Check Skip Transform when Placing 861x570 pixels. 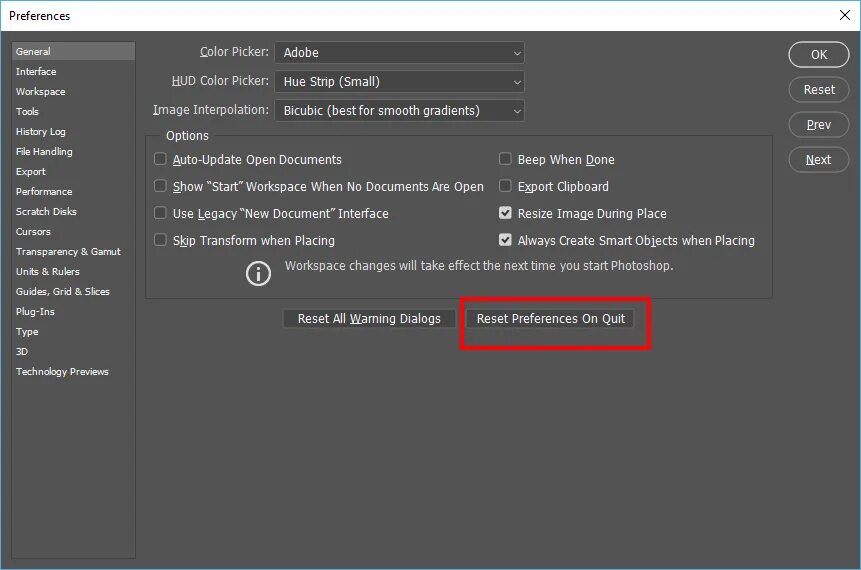click(x=160, y=240)
